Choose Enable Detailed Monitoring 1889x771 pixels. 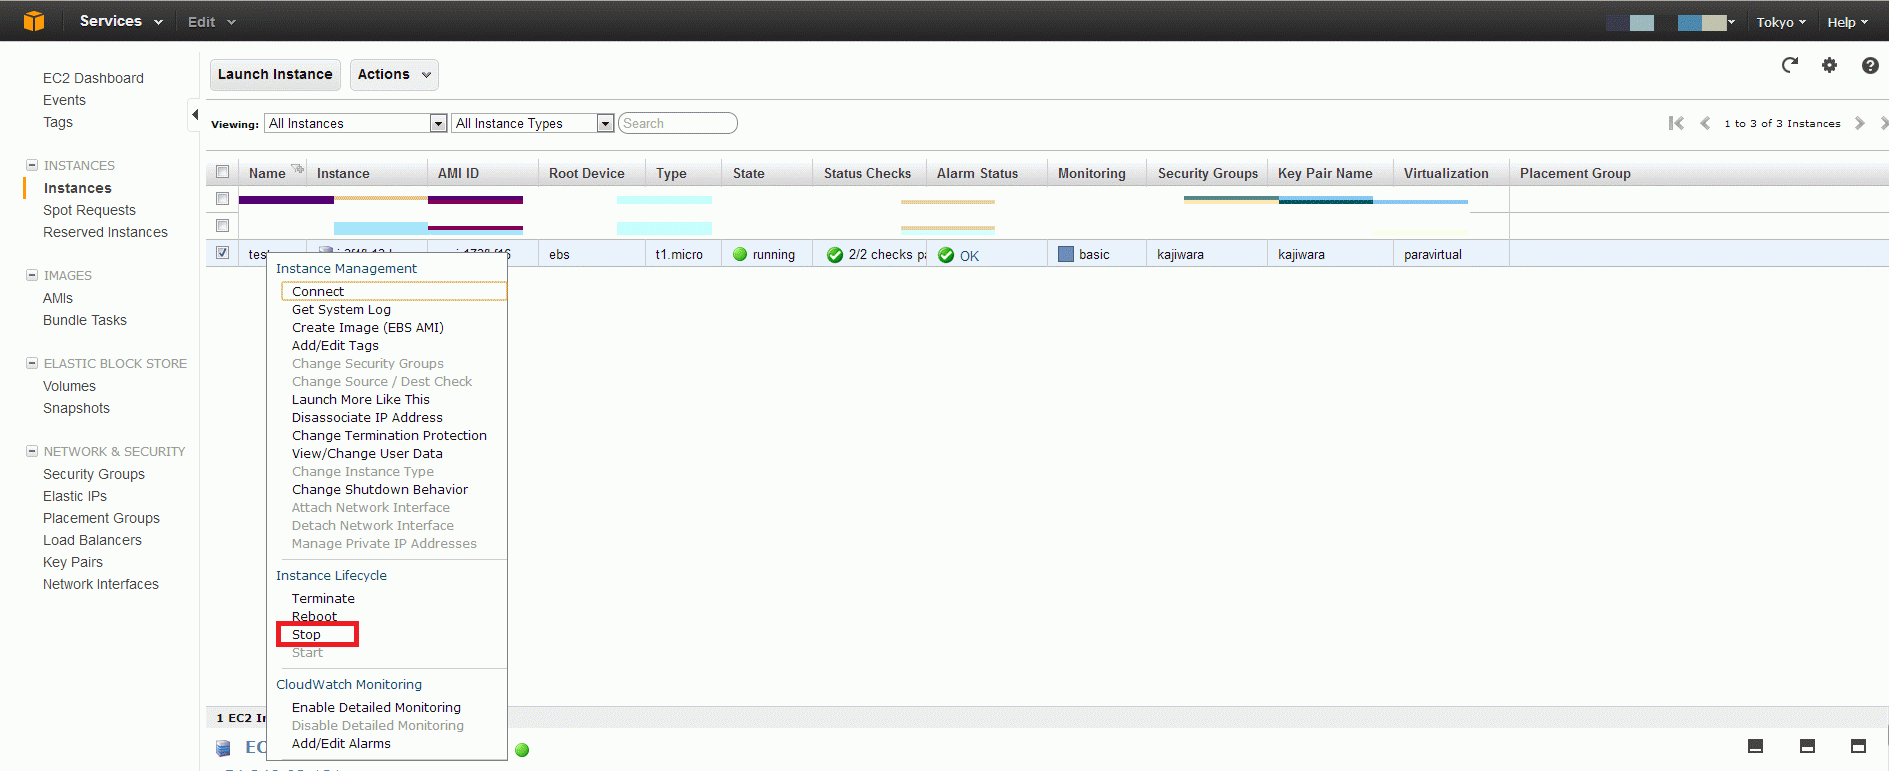(376, 708)
